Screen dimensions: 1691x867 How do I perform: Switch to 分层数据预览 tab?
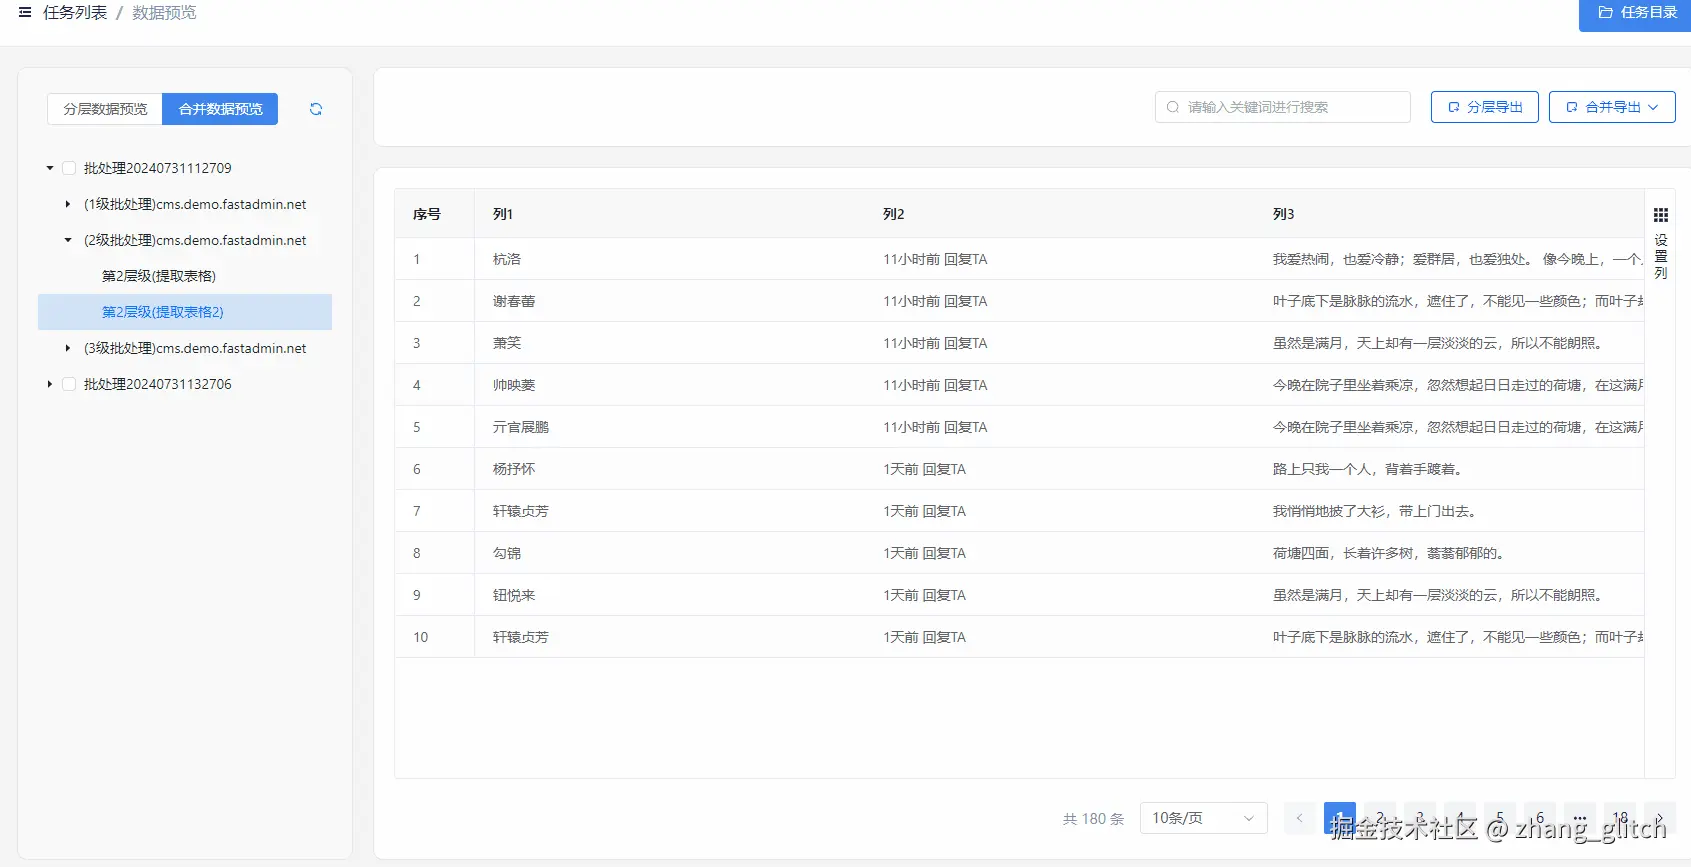(105, 109)
